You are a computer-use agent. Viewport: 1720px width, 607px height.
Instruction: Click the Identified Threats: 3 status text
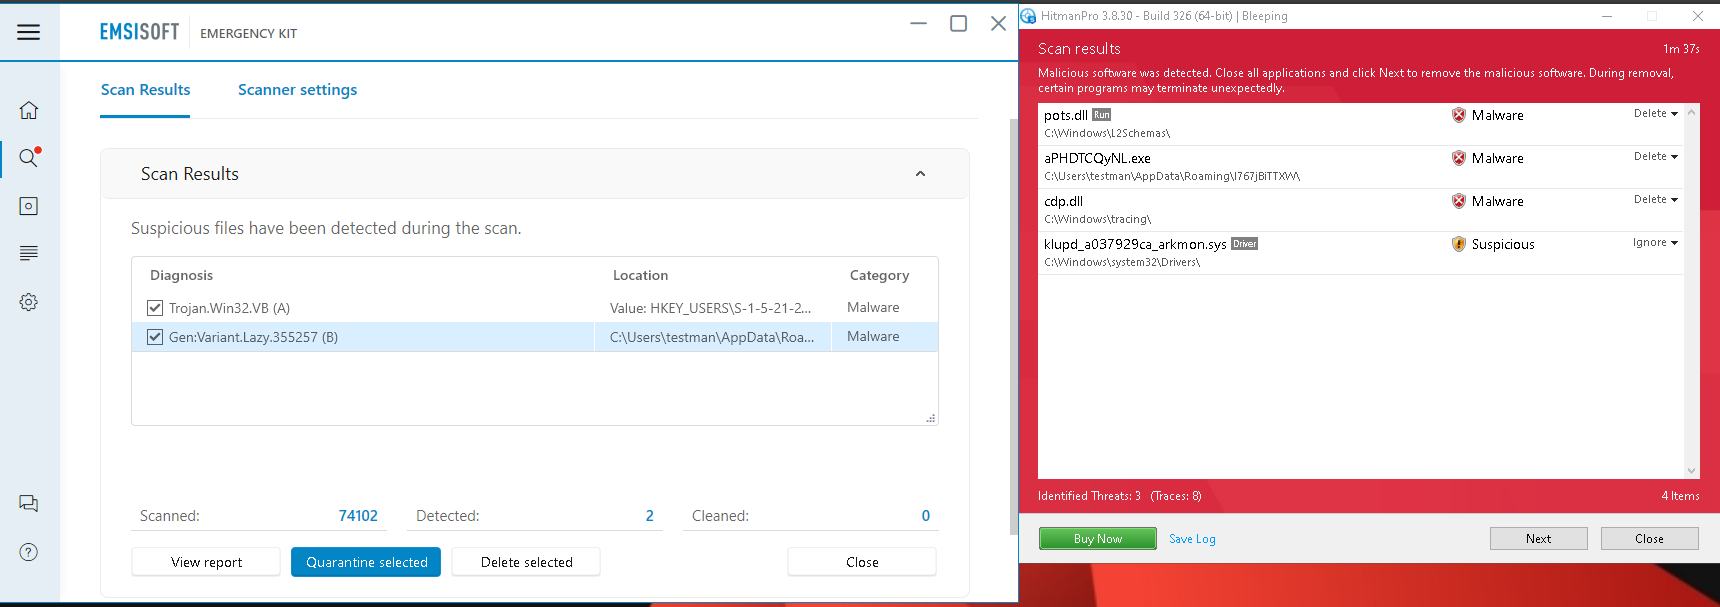tap(1089, 496)
